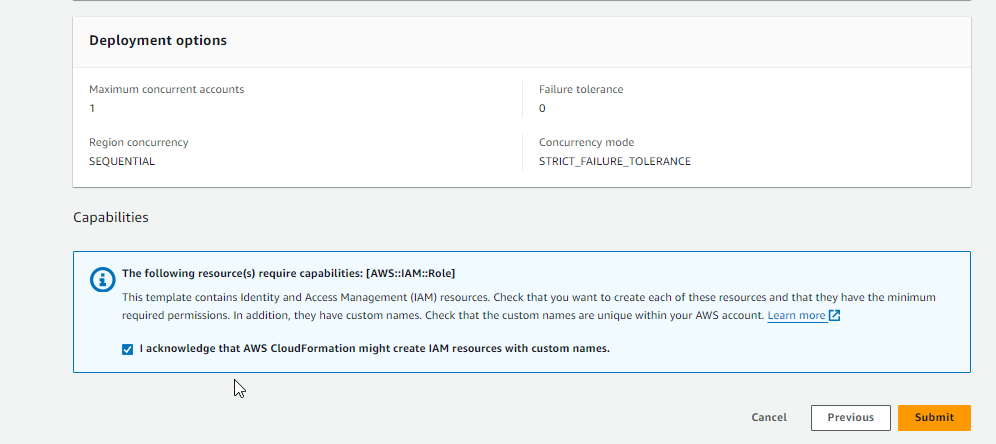Click the Region concurrency label
The height and width of the screenshot is (444, 996).
(138, 142)
